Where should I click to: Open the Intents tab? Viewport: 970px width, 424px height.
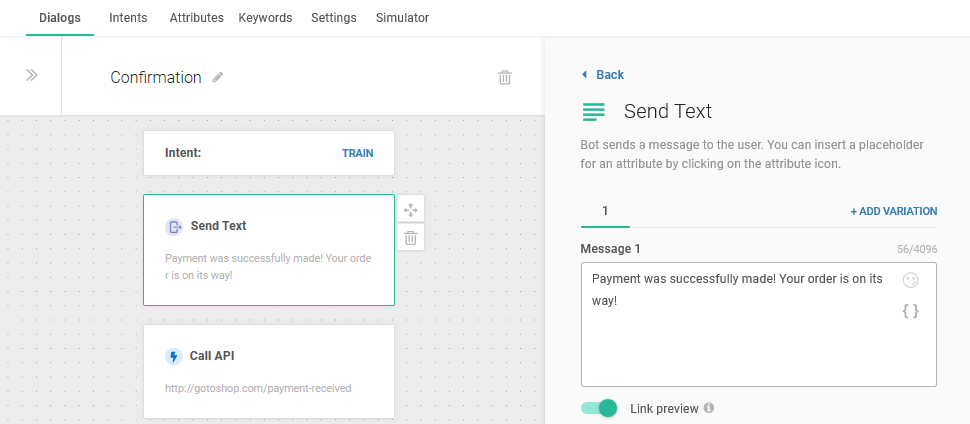pyautogui.click(x=128, y=18)
